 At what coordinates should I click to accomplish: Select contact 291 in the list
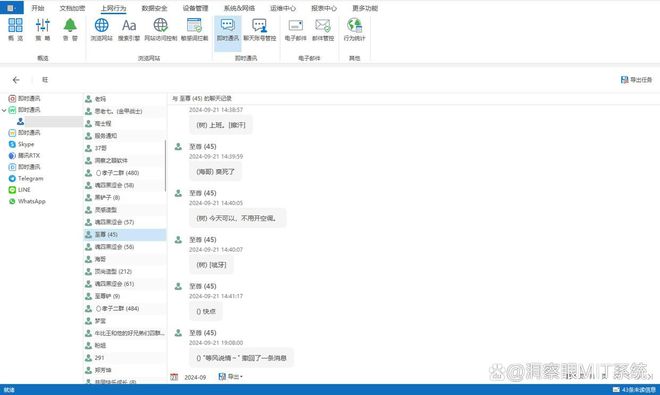125,358
